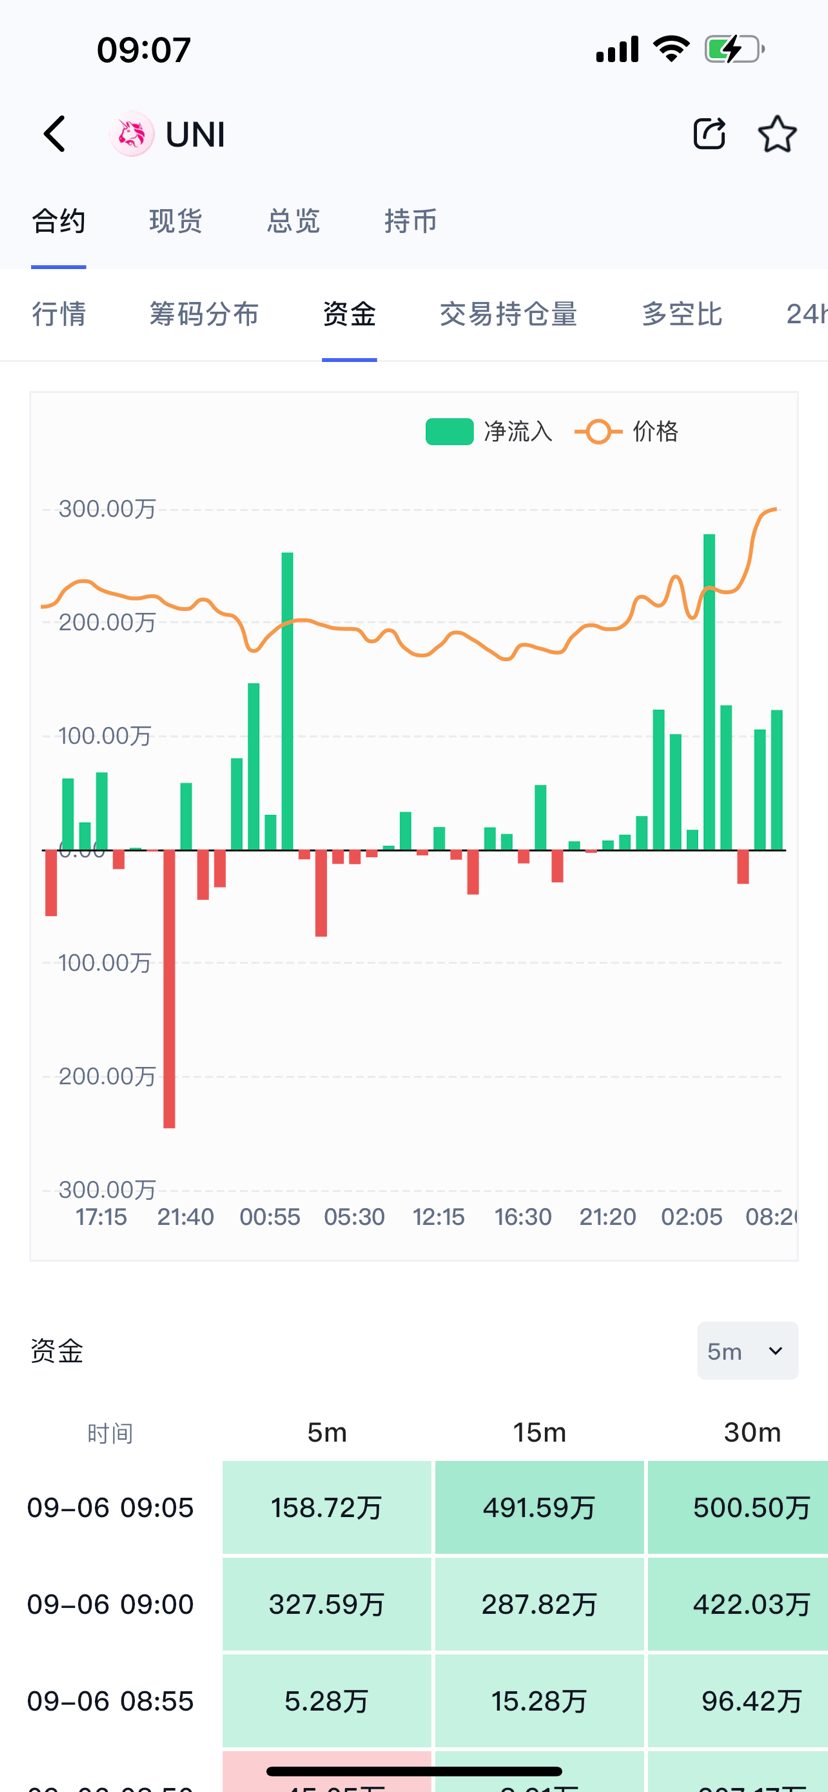828x1792 pixels.
Task: Open the 持币 tab
Action: [x=411, y=221]
